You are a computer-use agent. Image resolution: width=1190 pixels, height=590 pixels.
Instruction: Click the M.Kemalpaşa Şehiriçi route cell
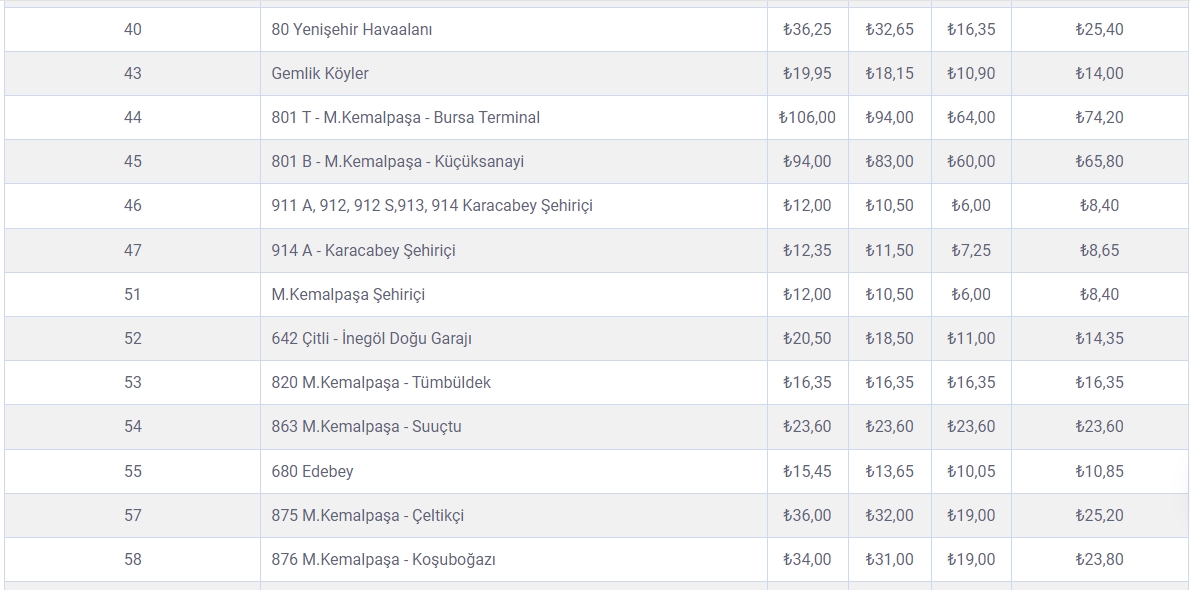point(514,295)
